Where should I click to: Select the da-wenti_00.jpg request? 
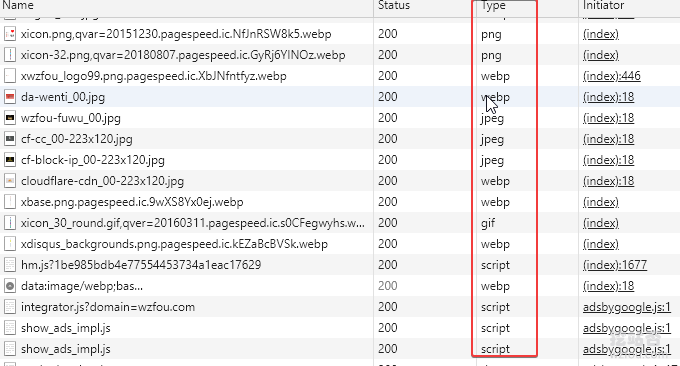[63, 97]
